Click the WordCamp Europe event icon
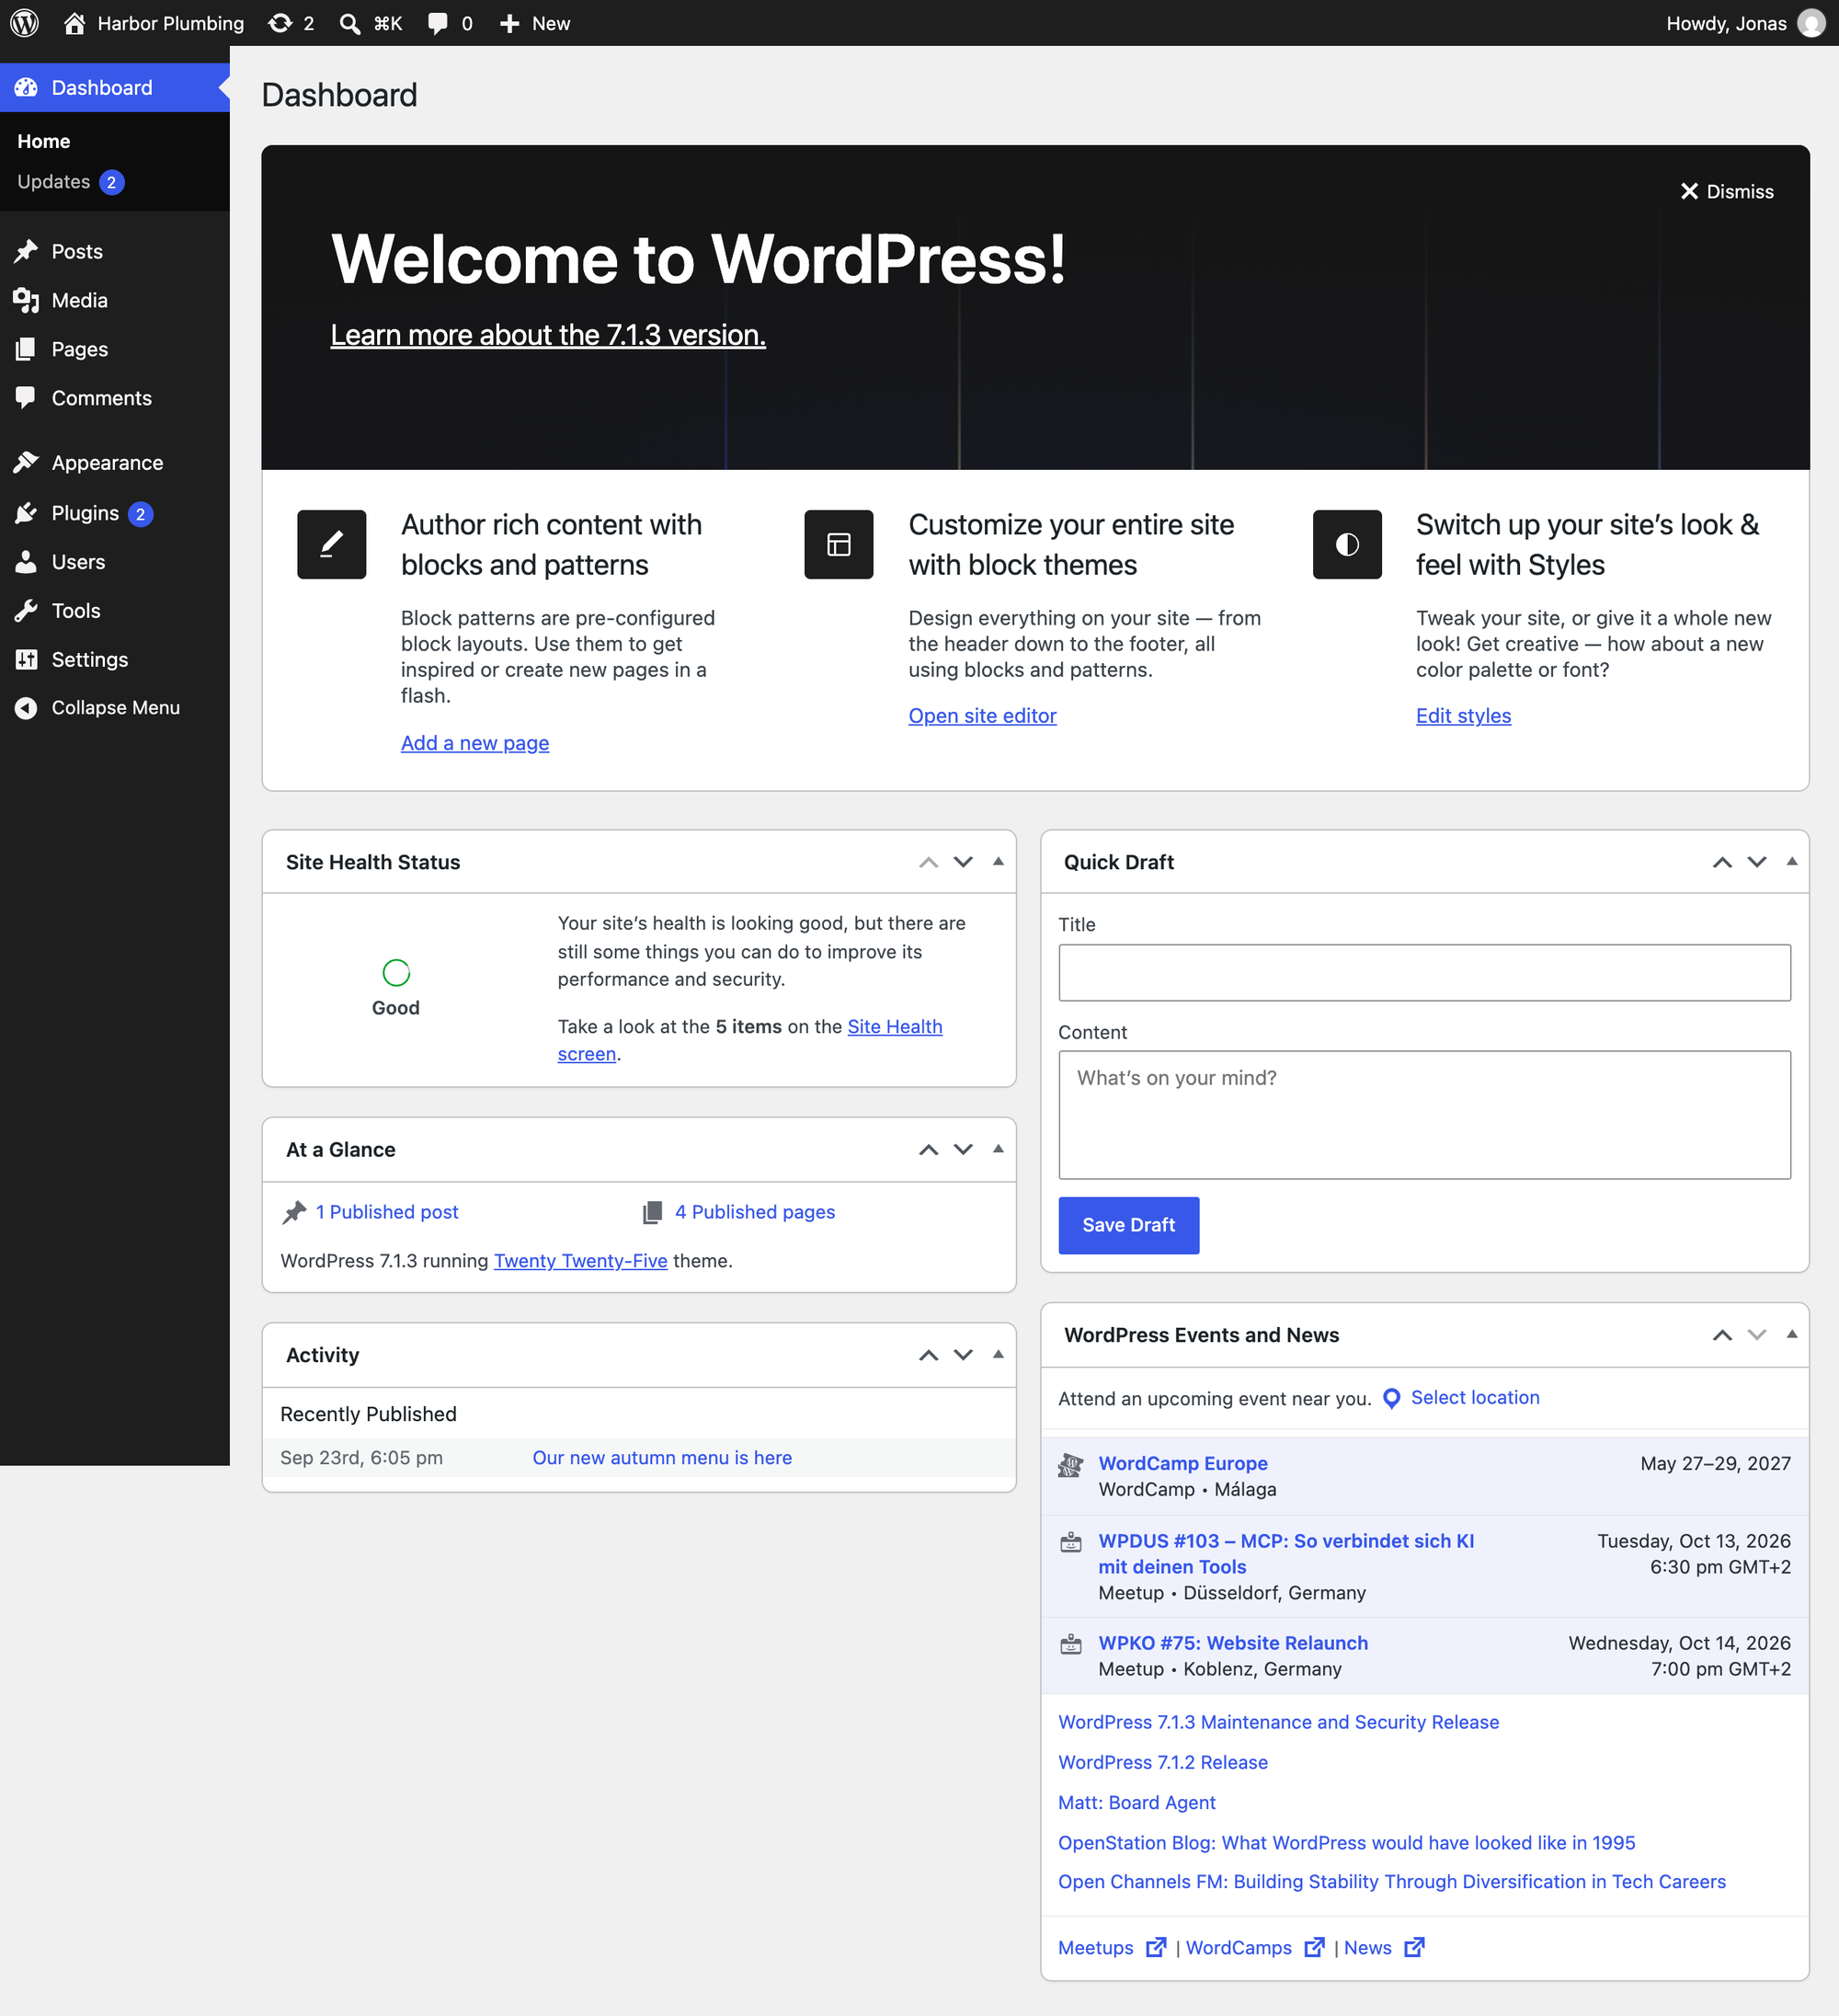1839x2016 pixels. pos(1070,1465)
